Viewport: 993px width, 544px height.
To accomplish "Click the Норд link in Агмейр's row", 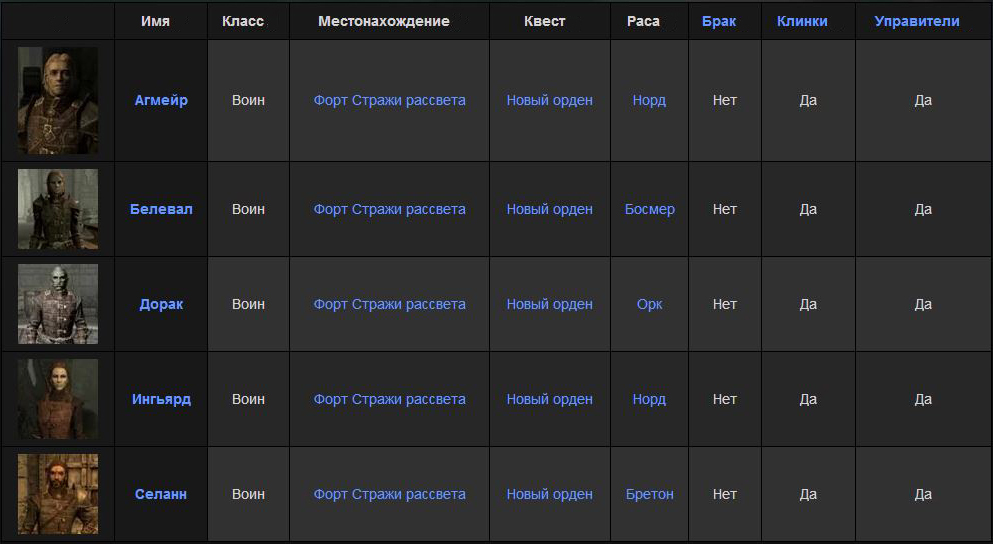I will [649, 100].
